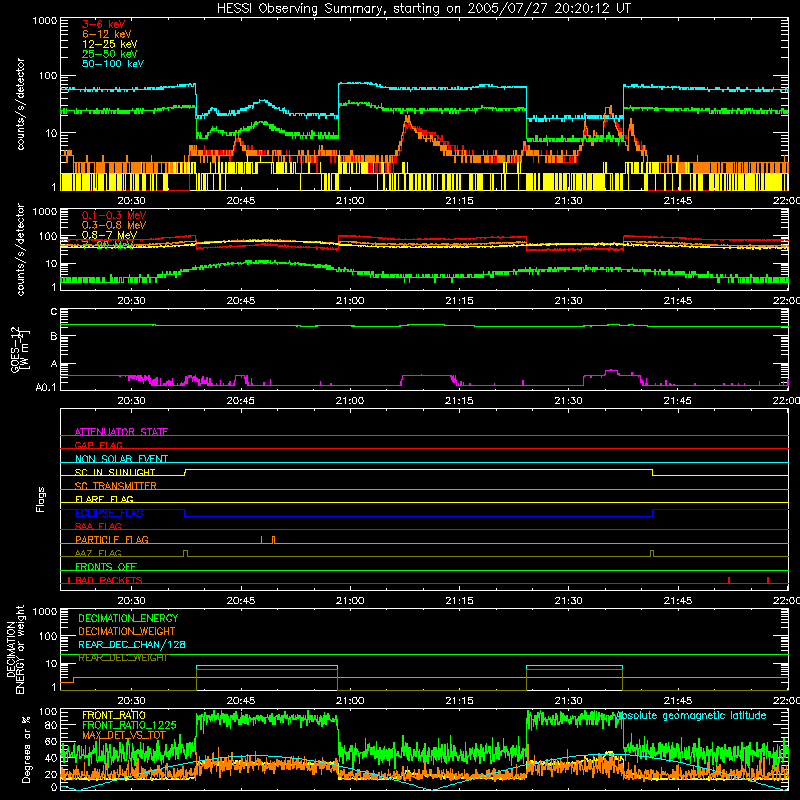Select the NON_SOLAR_EVENT flag label
The height and width of the screenshot is (800, 800).
[x=121, y=459]
